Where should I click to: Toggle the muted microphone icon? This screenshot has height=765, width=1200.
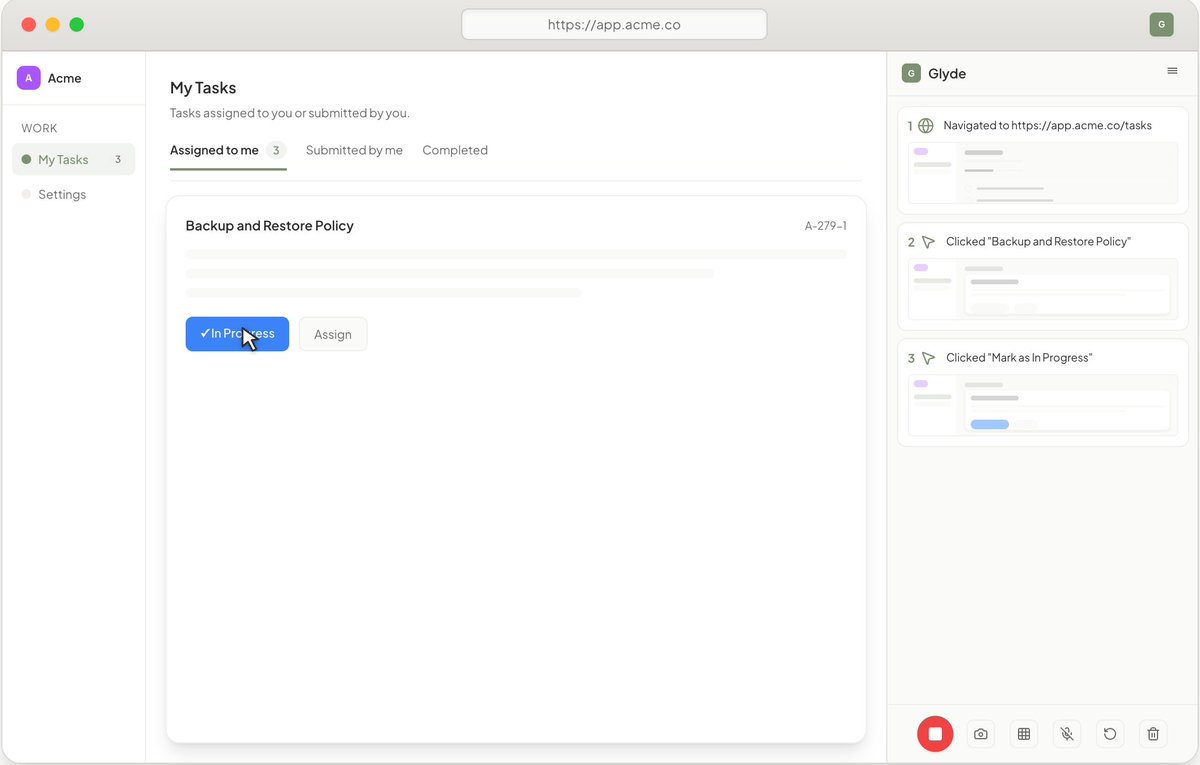pyautogui.click(x=1067, y=734)
